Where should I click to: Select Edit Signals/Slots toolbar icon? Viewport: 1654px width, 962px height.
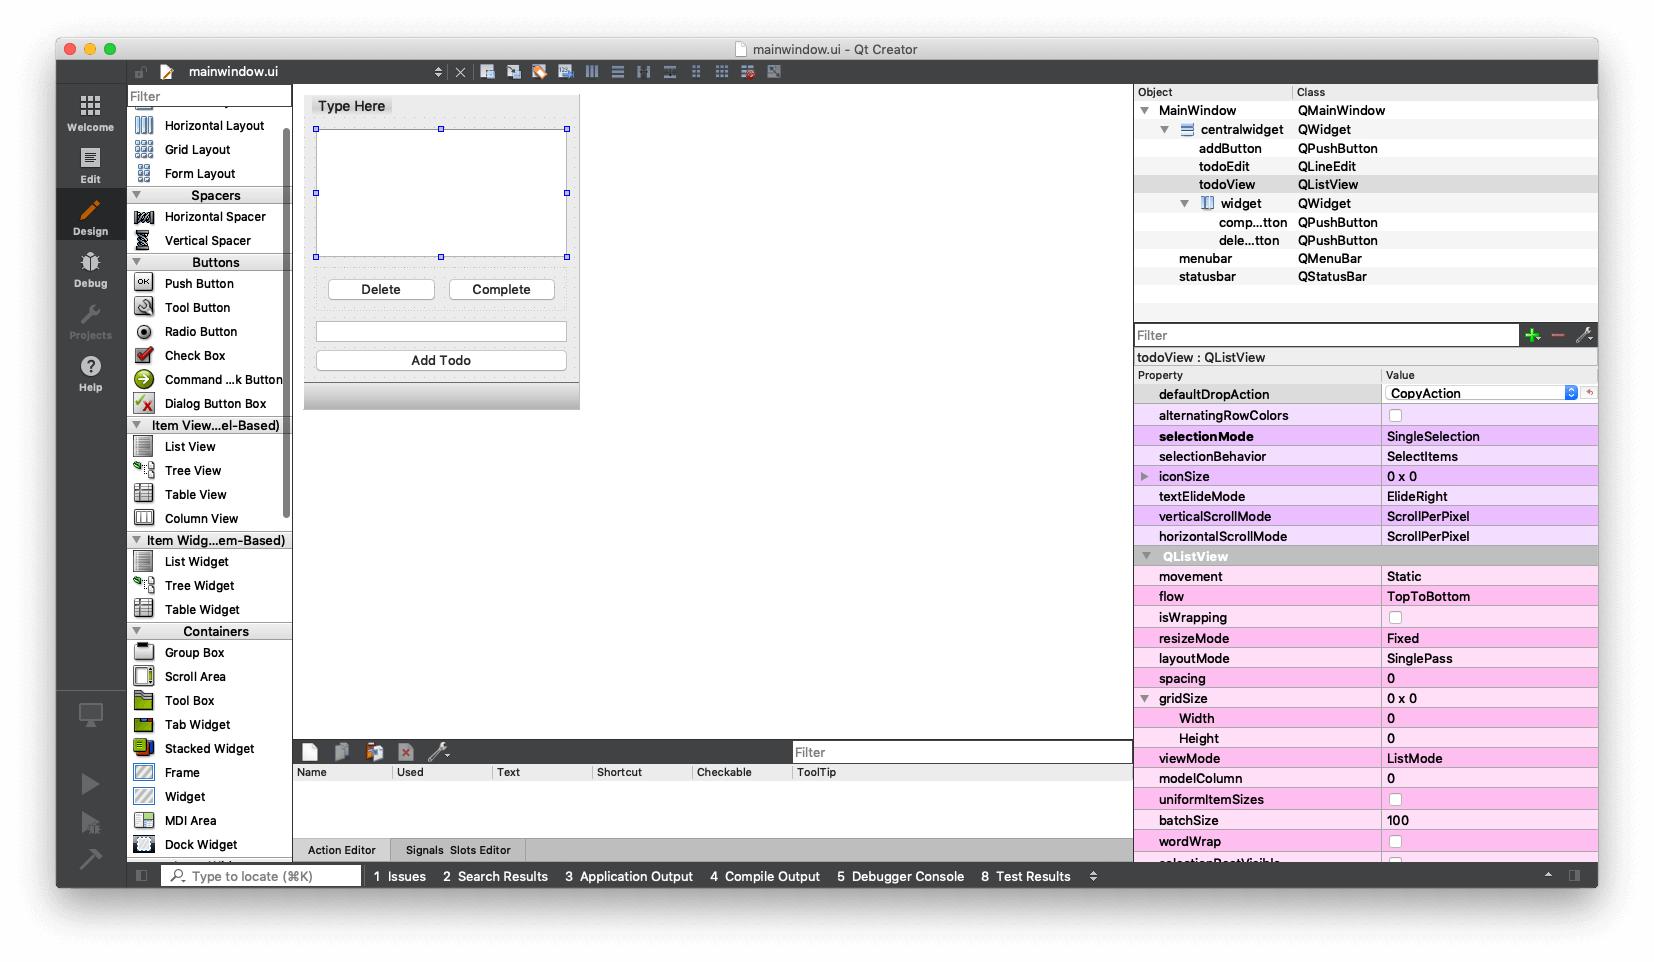(513, 71)
